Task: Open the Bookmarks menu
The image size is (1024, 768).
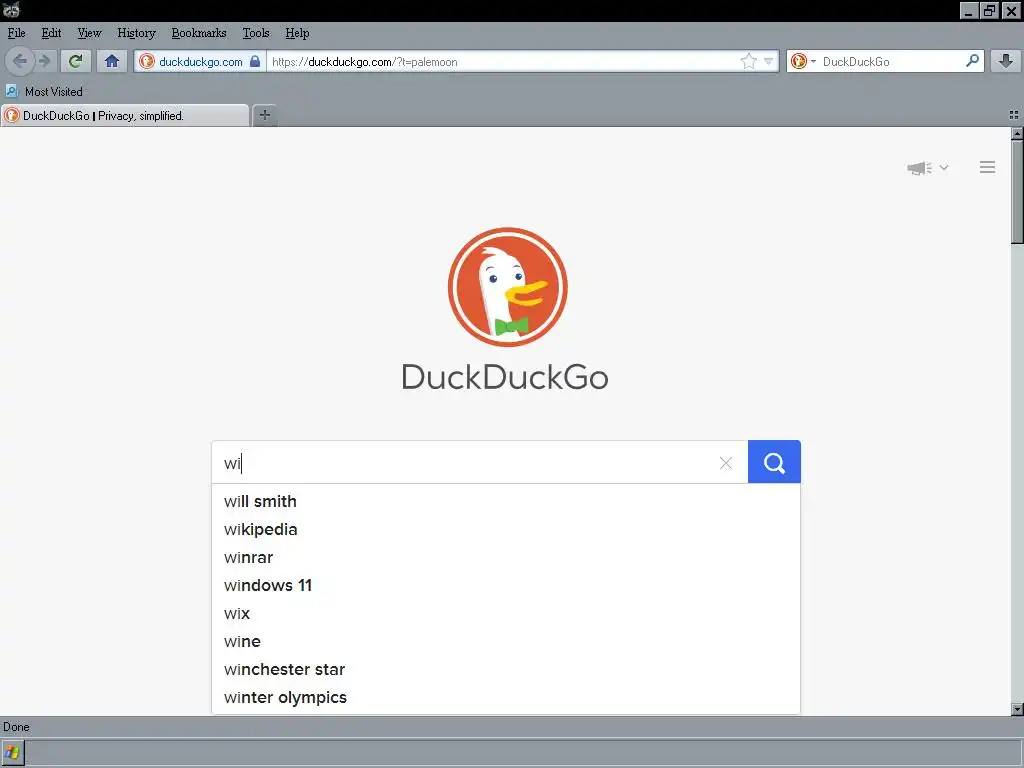Action: (x=199, y=33)
